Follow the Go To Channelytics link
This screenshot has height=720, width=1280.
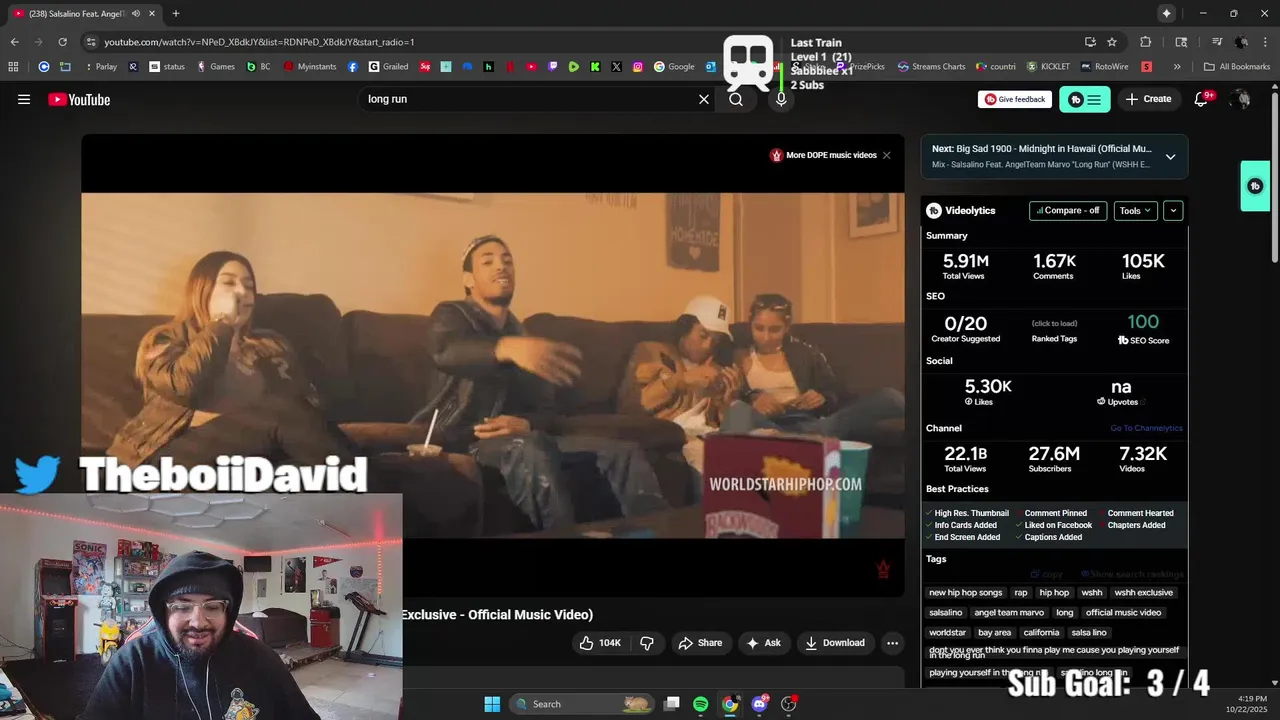[x=1146, y=428]
